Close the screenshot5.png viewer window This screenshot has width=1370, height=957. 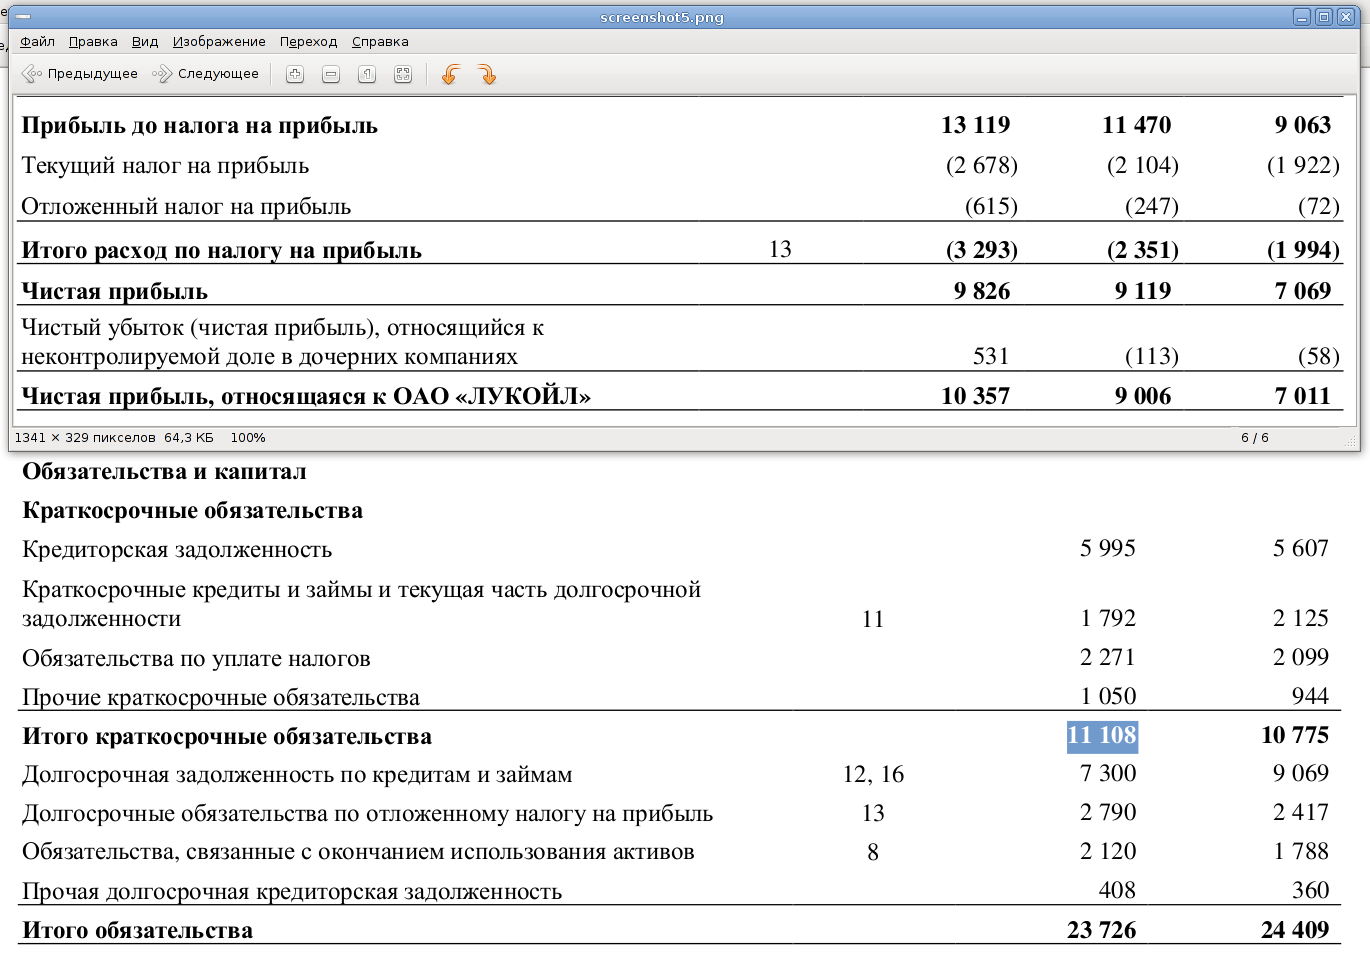click(1345, 17)
